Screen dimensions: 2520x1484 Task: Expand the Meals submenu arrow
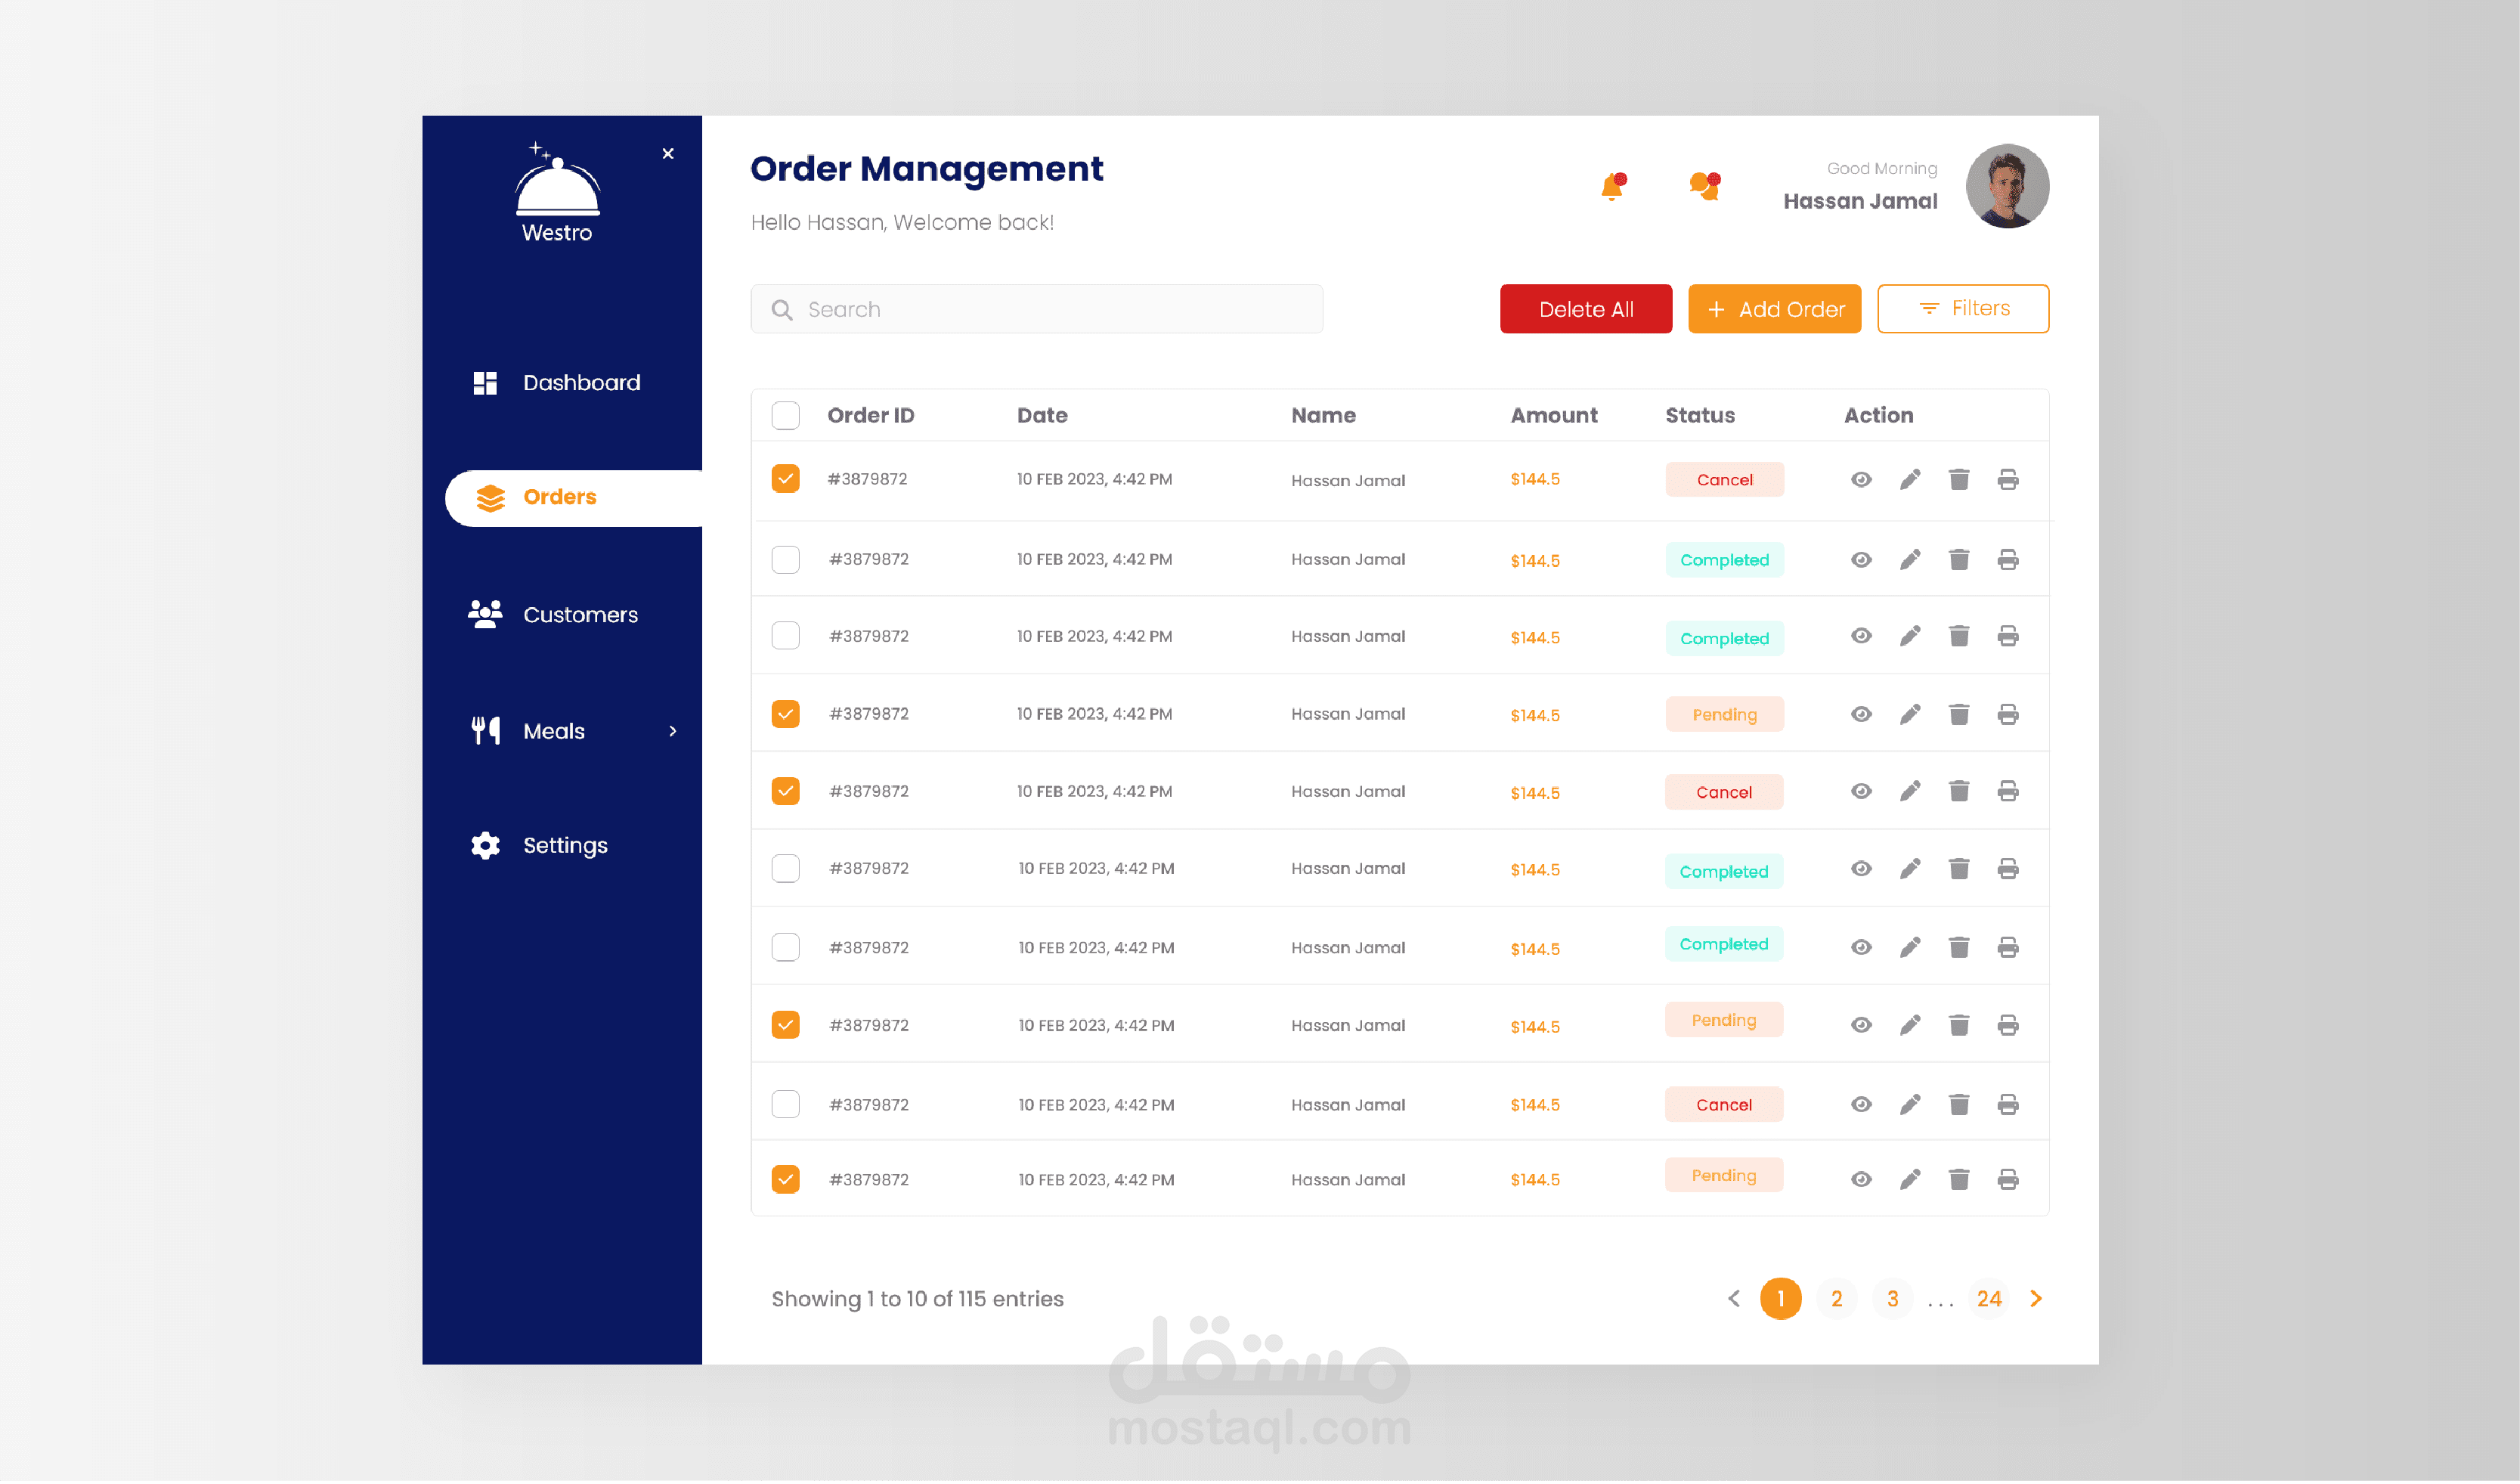point(673,731)
